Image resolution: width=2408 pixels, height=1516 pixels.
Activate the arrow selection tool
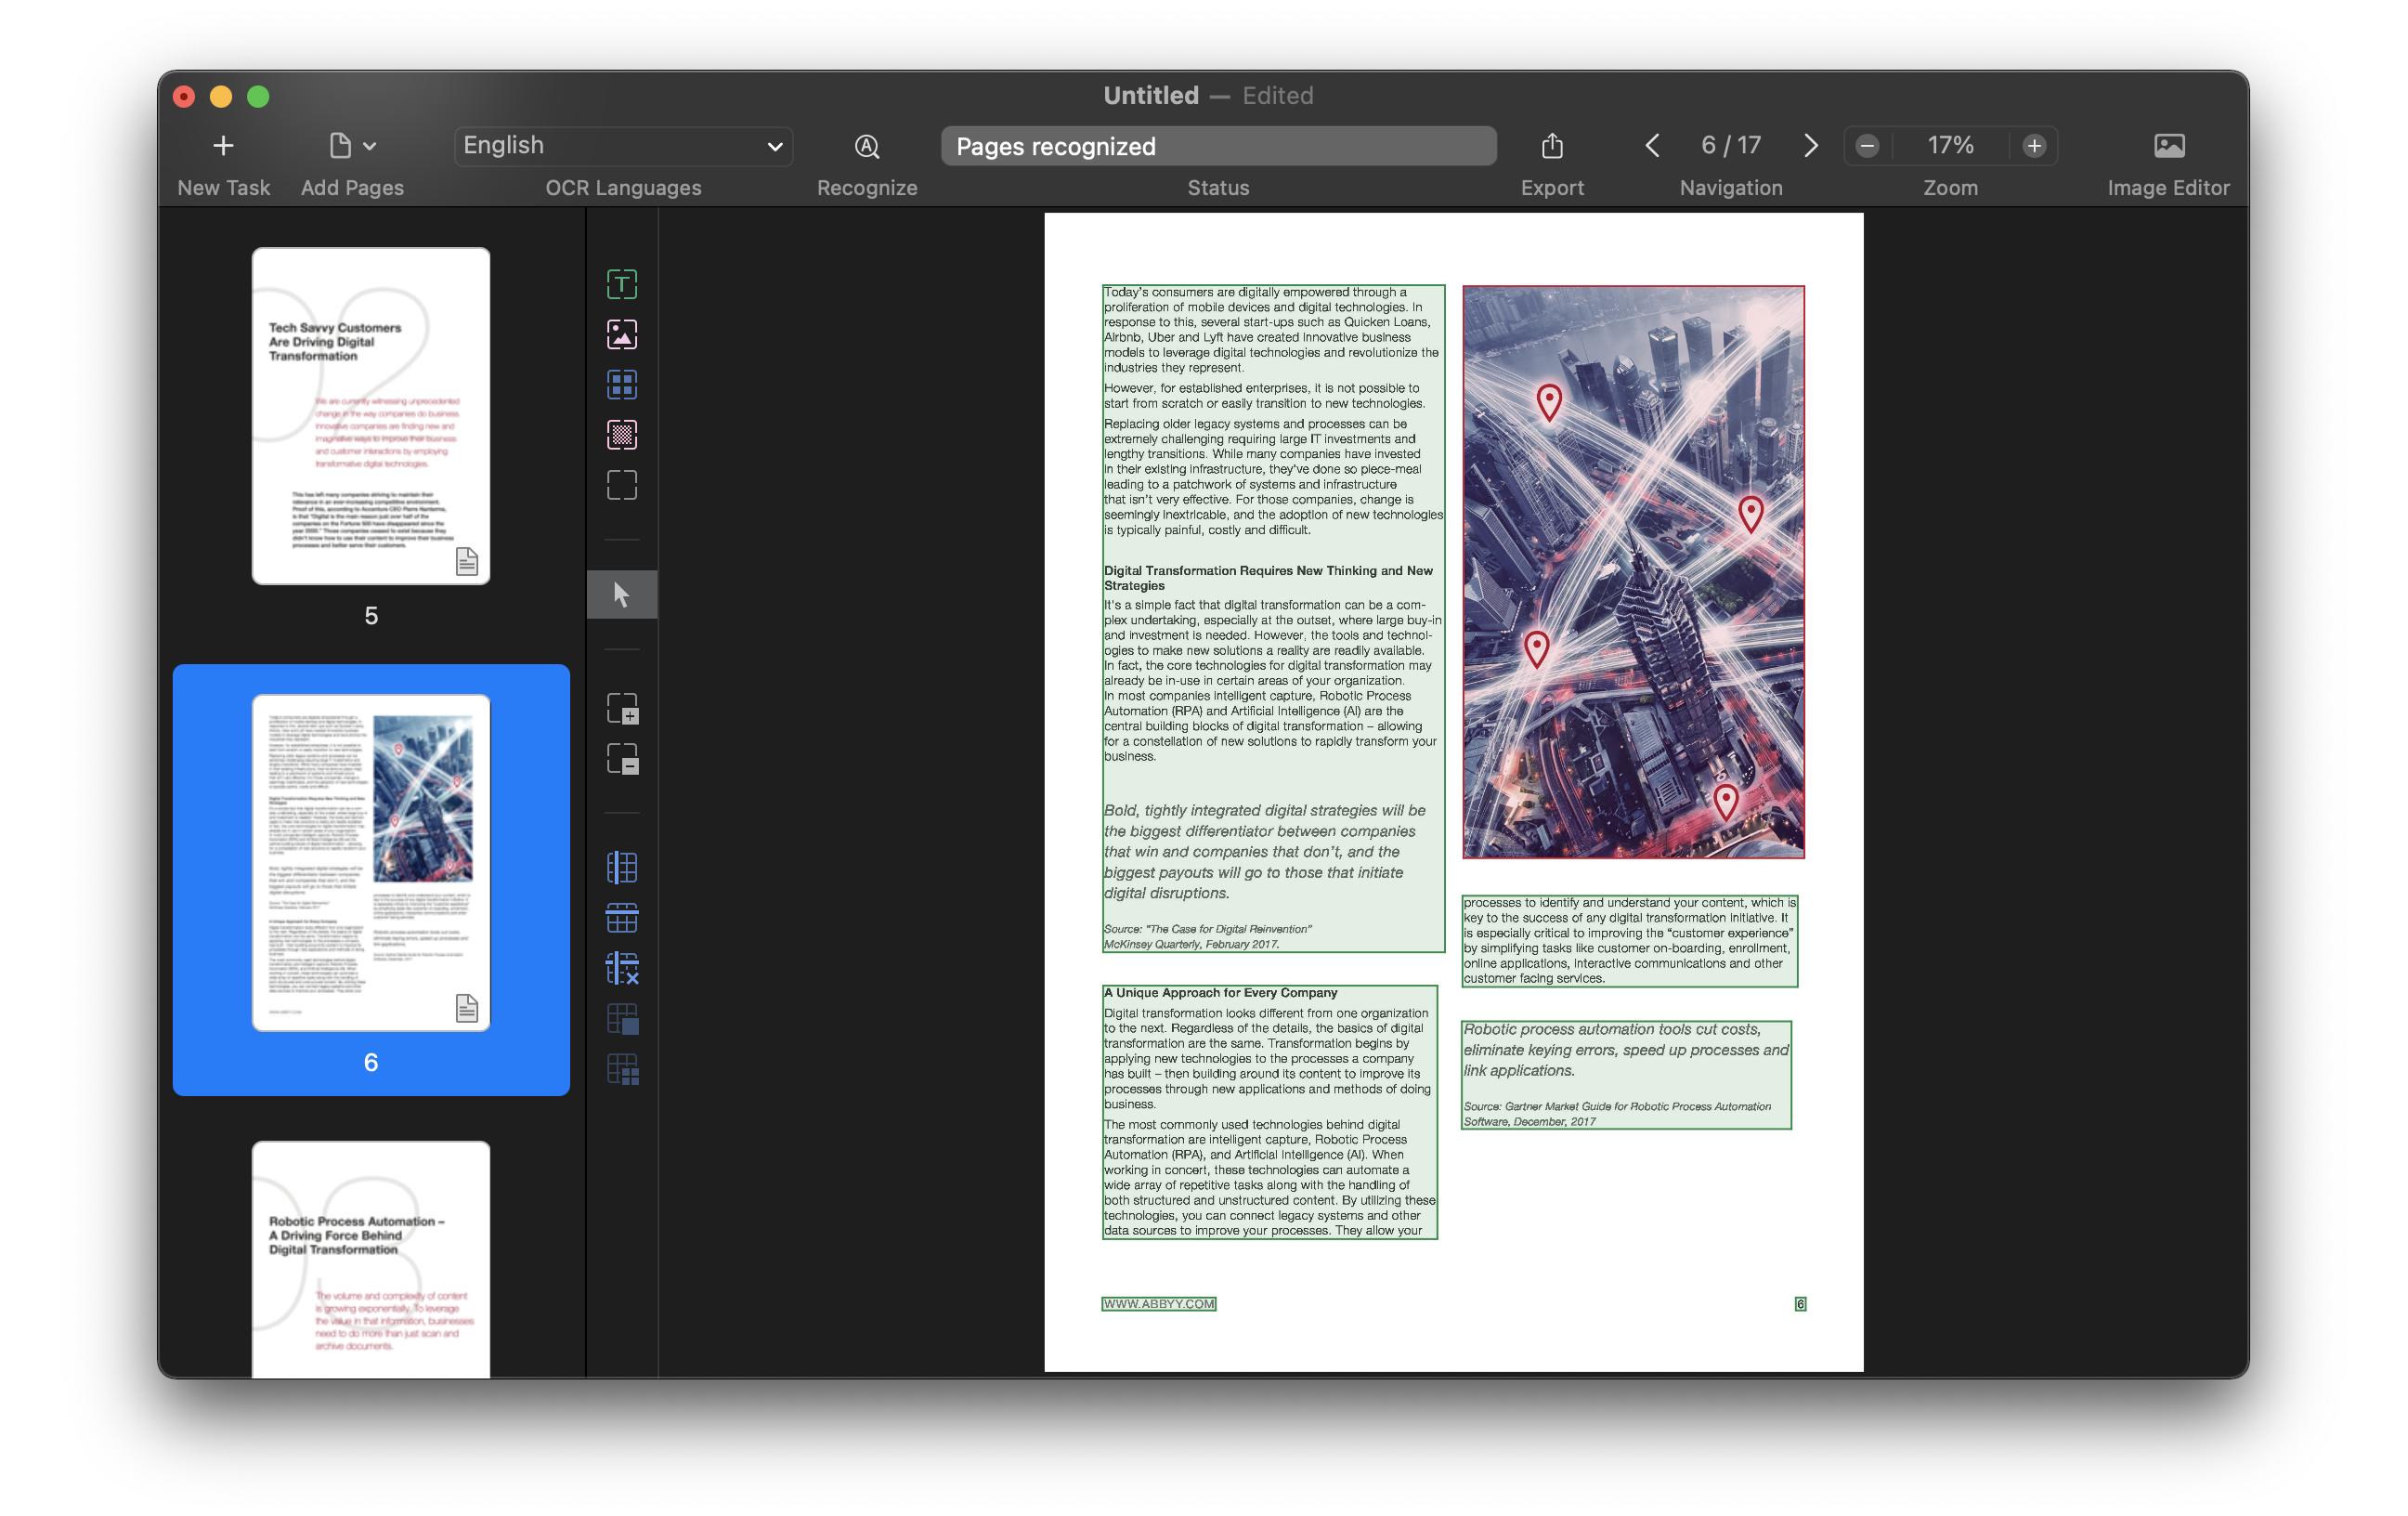pyautogui.click(x=622, y=594)
